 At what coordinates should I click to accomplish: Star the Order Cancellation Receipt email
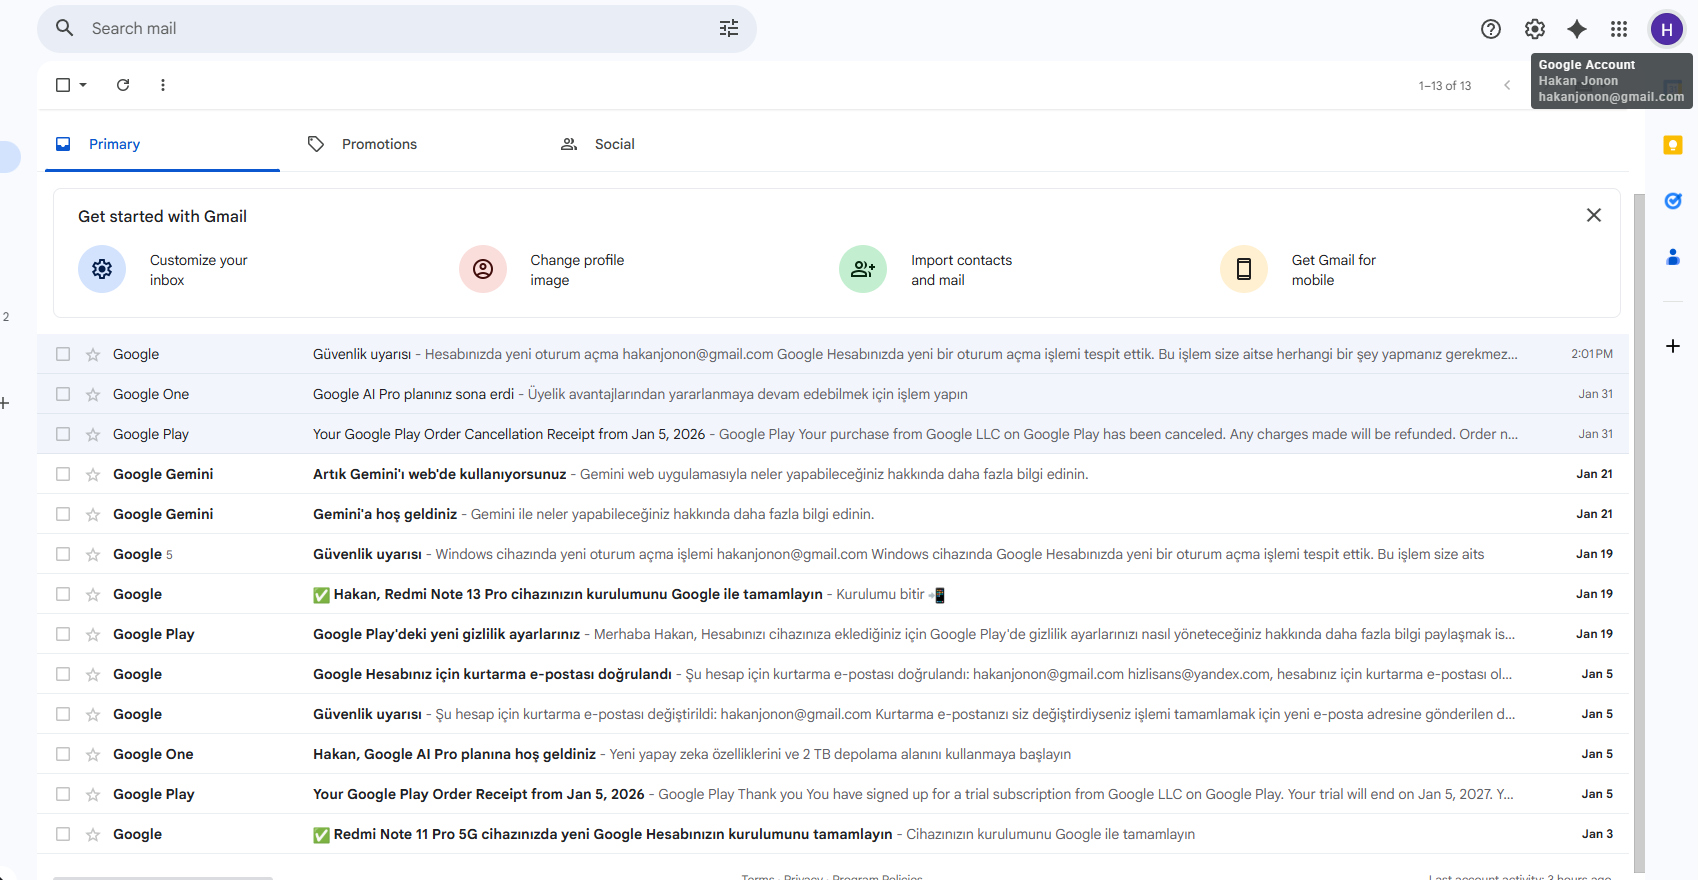pos(93,434)
